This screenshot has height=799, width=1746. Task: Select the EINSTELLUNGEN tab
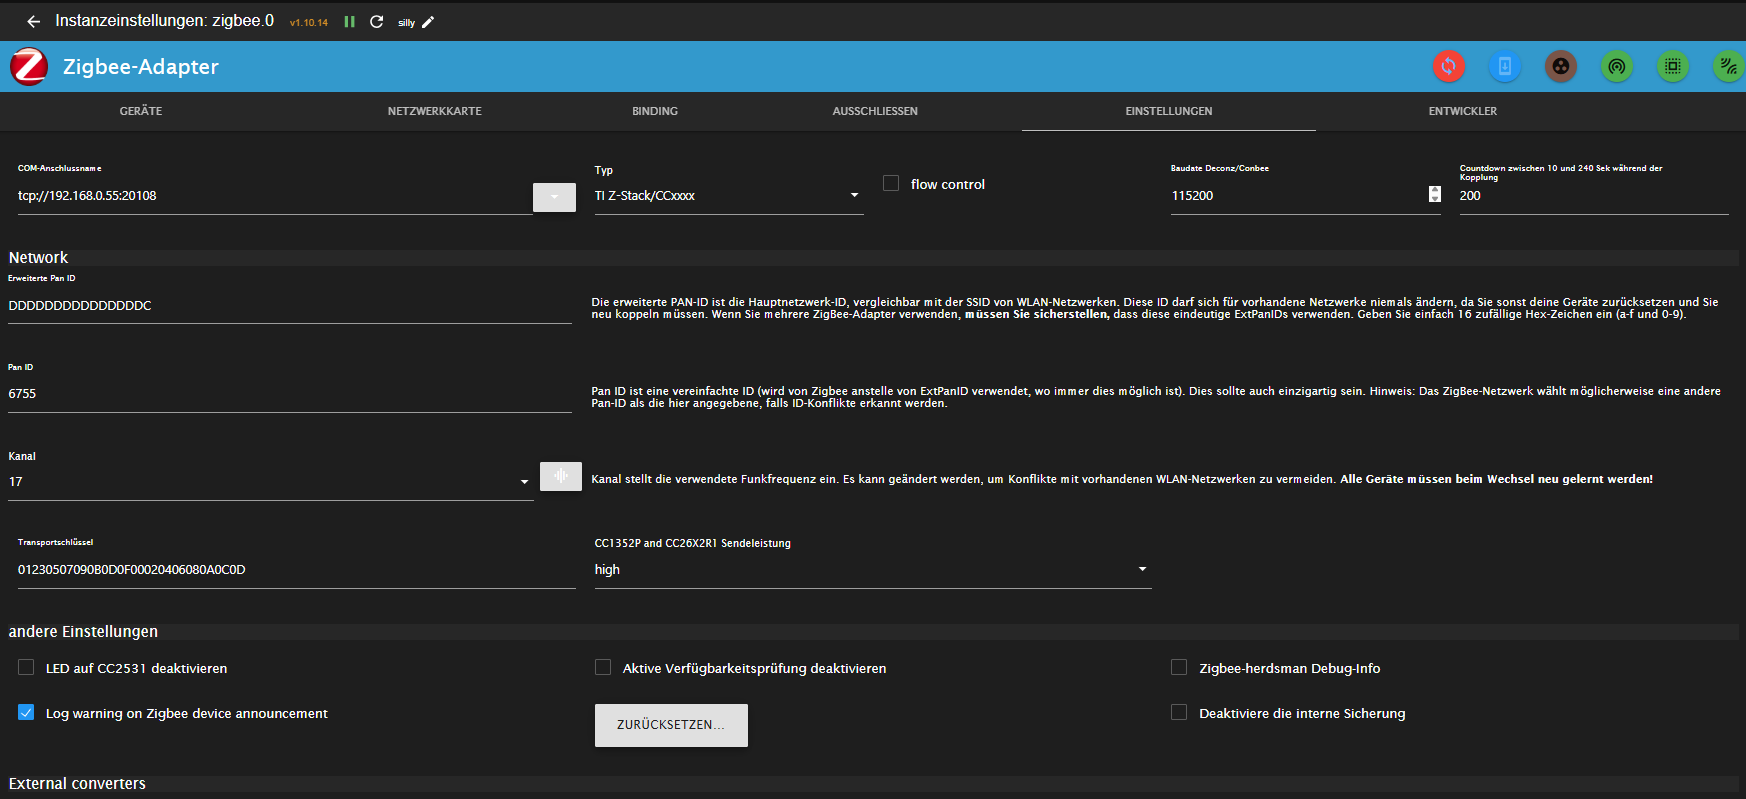point(1169,111)
